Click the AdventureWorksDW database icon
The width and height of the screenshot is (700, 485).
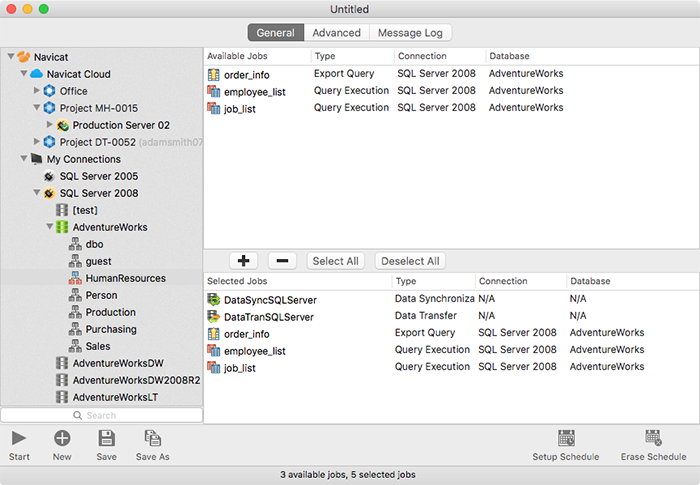[62, 363]
